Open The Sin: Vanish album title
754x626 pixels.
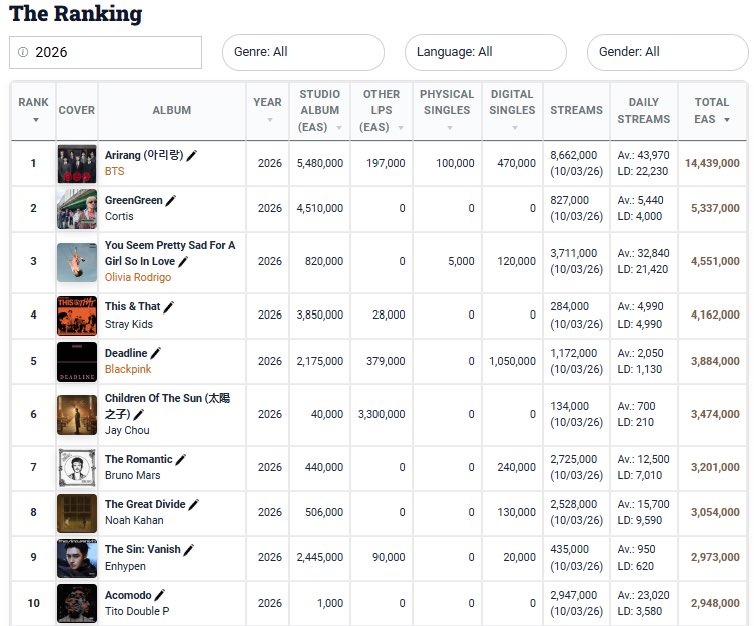coord(143,550)
